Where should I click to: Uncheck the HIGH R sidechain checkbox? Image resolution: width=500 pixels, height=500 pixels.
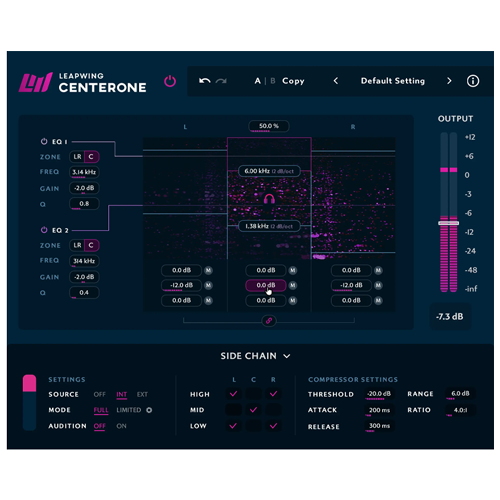[x=273, y=394]
